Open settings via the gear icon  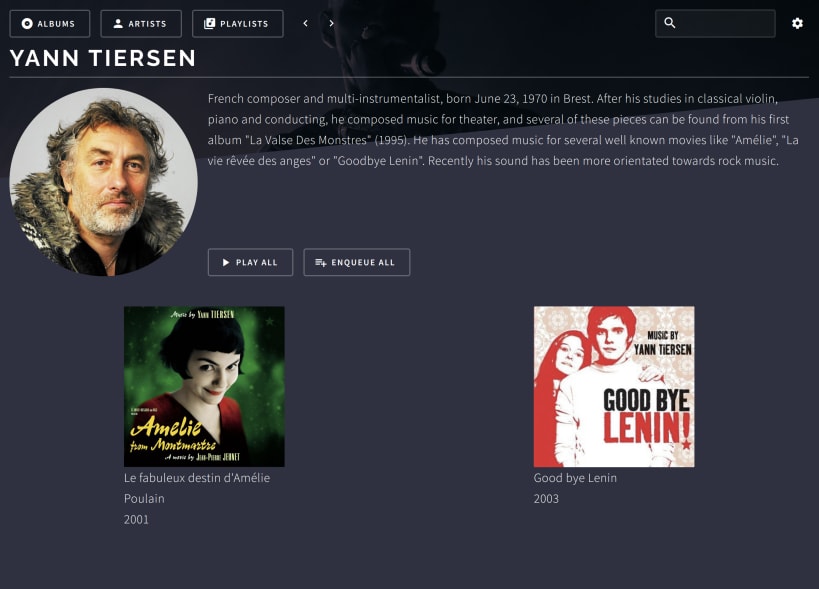797,23
